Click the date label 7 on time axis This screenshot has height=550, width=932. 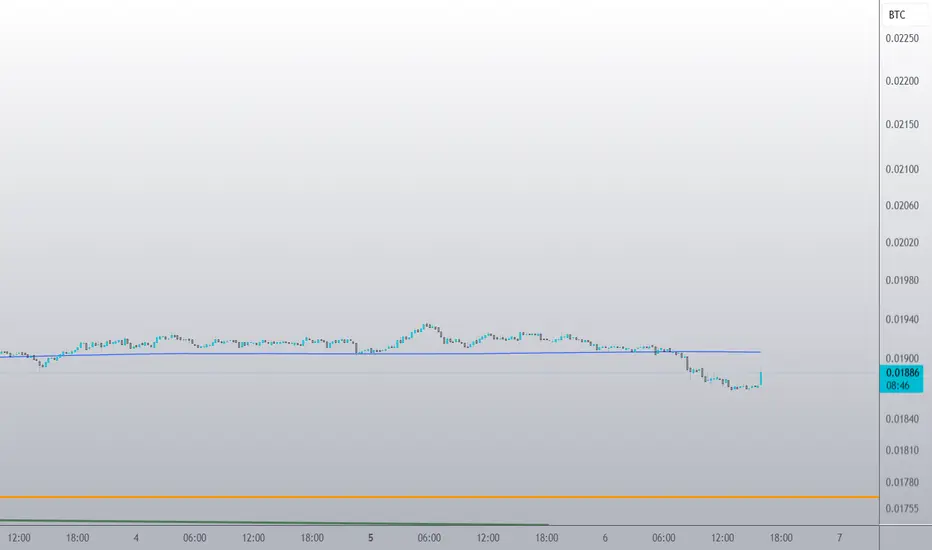pos(840,538)
